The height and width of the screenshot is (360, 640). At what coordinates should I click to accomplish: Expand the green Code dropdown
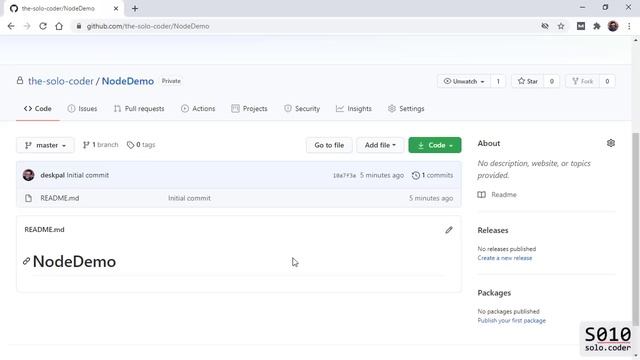pos(435,145)
